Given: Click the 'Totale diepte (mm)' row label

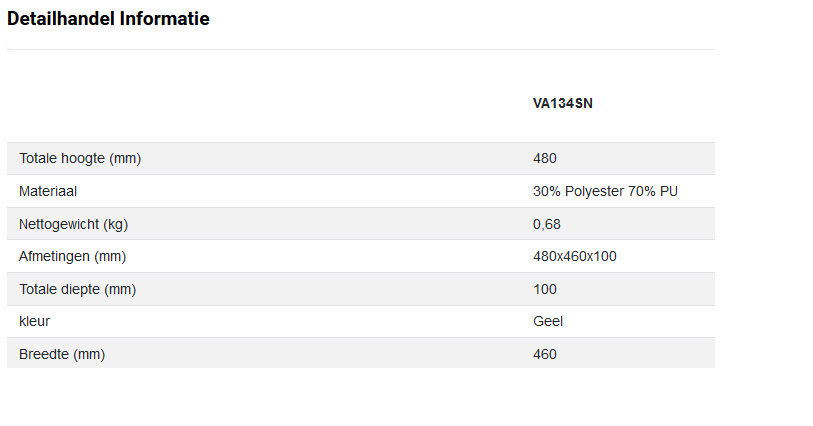Looking at the screenshot, I should (77, 289).
